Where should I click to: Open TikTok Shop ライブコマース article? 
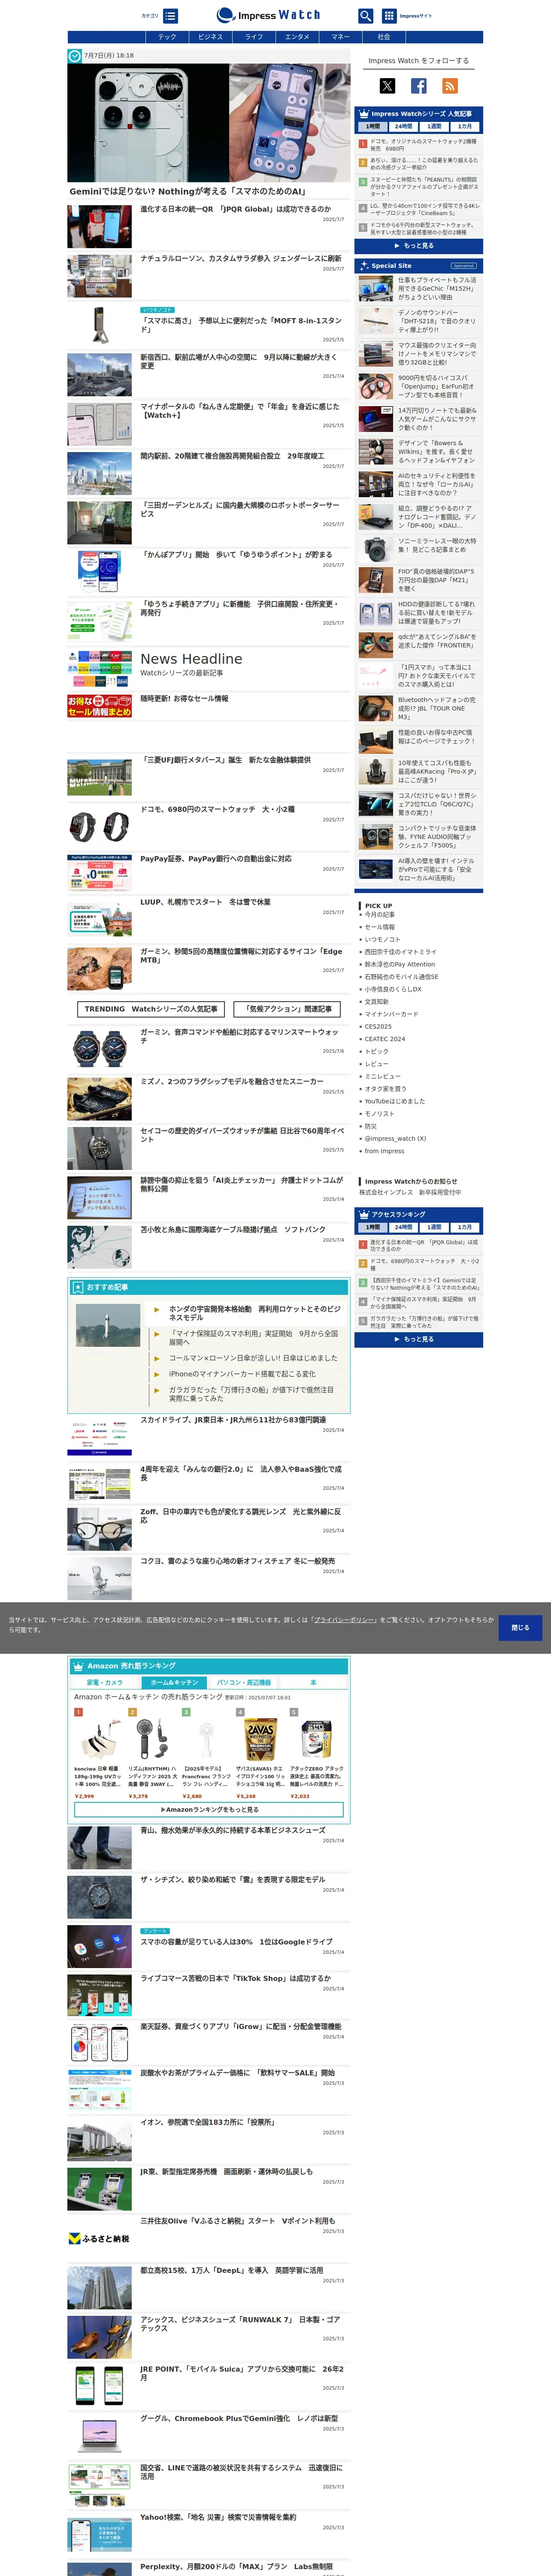[x=235, y=1978]
